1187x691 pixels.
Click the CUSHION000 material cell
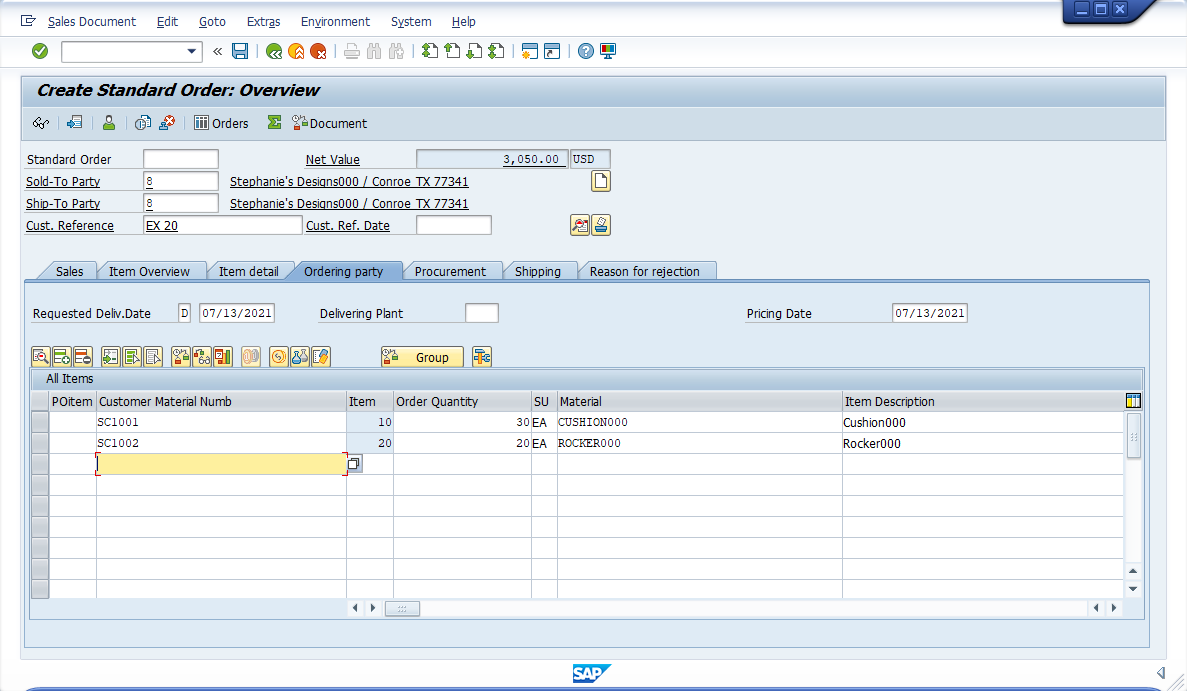point(699,422)
